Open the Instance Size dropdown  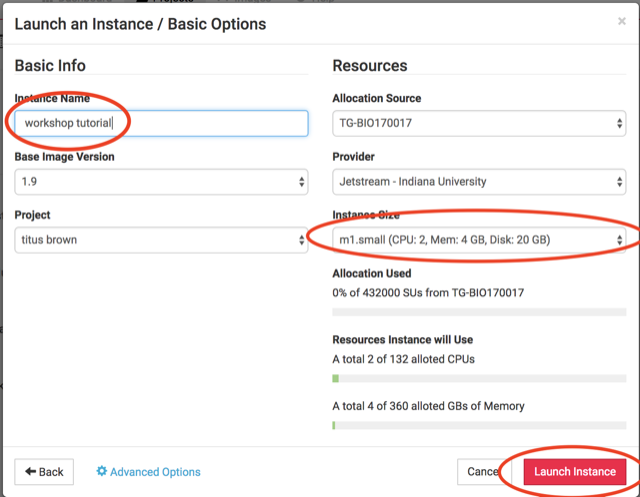(x=479, y=240)
